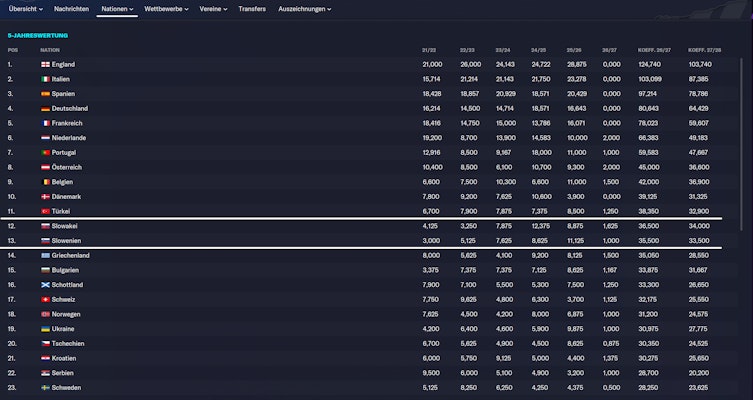Click the Swedish flag beside Schweden

[45, 388]
